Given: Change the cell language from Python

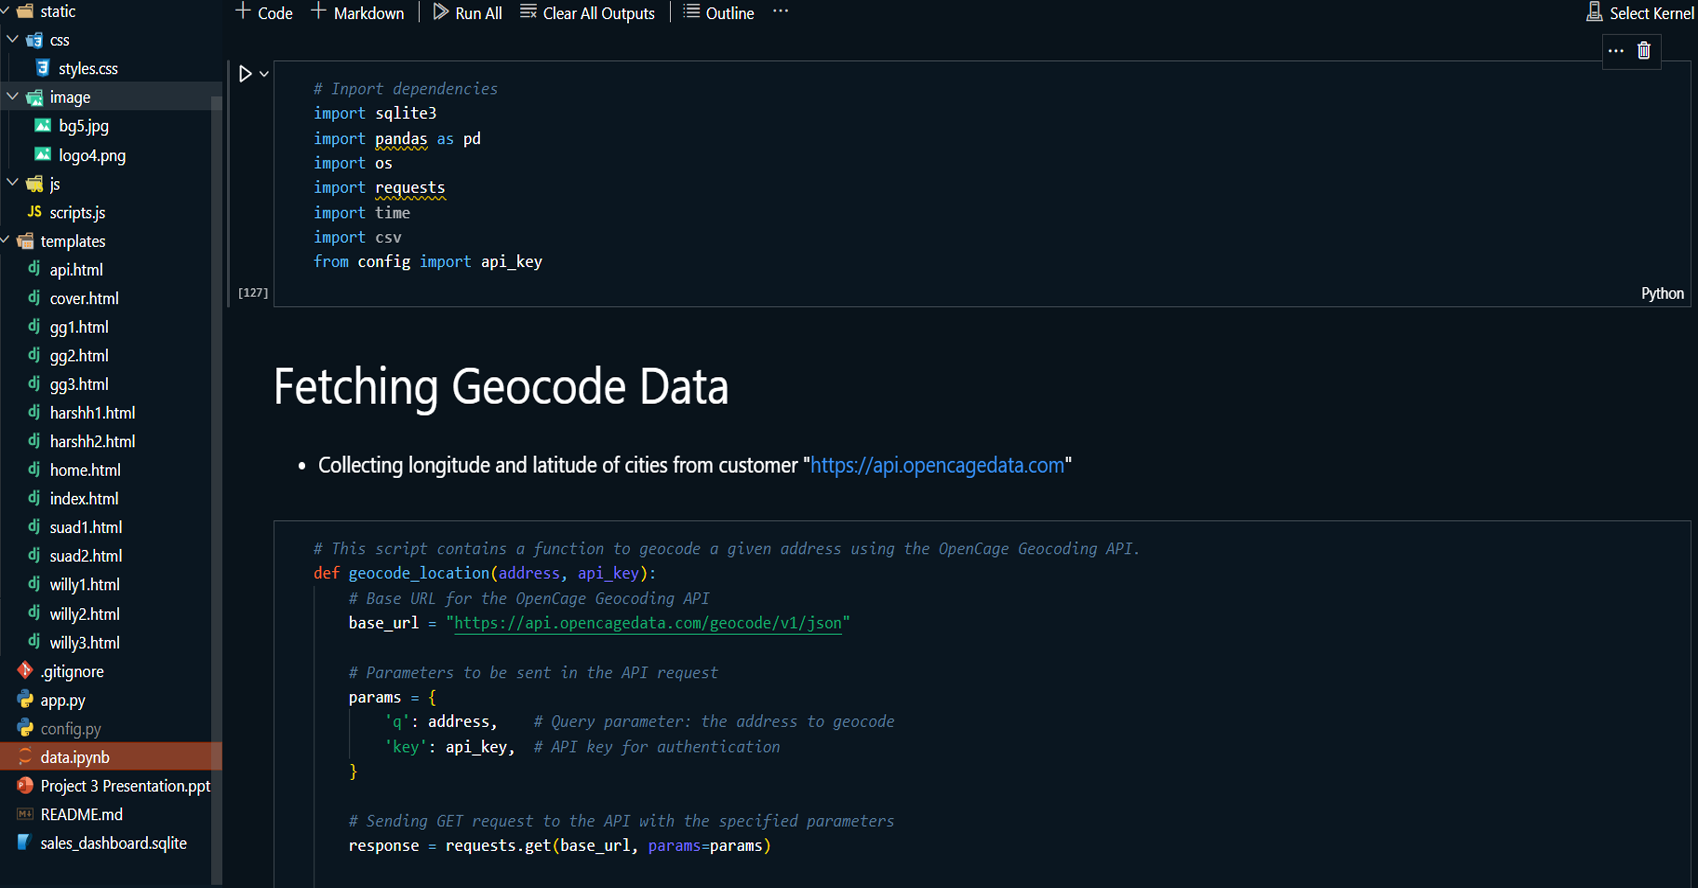Looking at the screenshot, I should [1661, 293].
